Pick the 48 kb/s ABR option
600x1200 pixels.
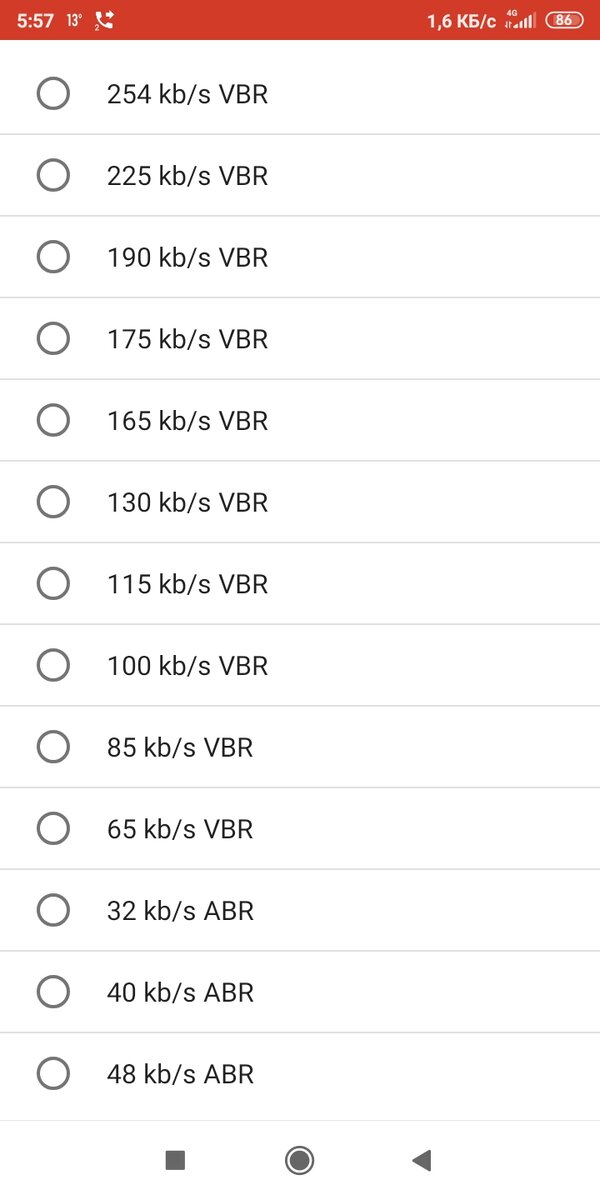[x=53, y=1074]
